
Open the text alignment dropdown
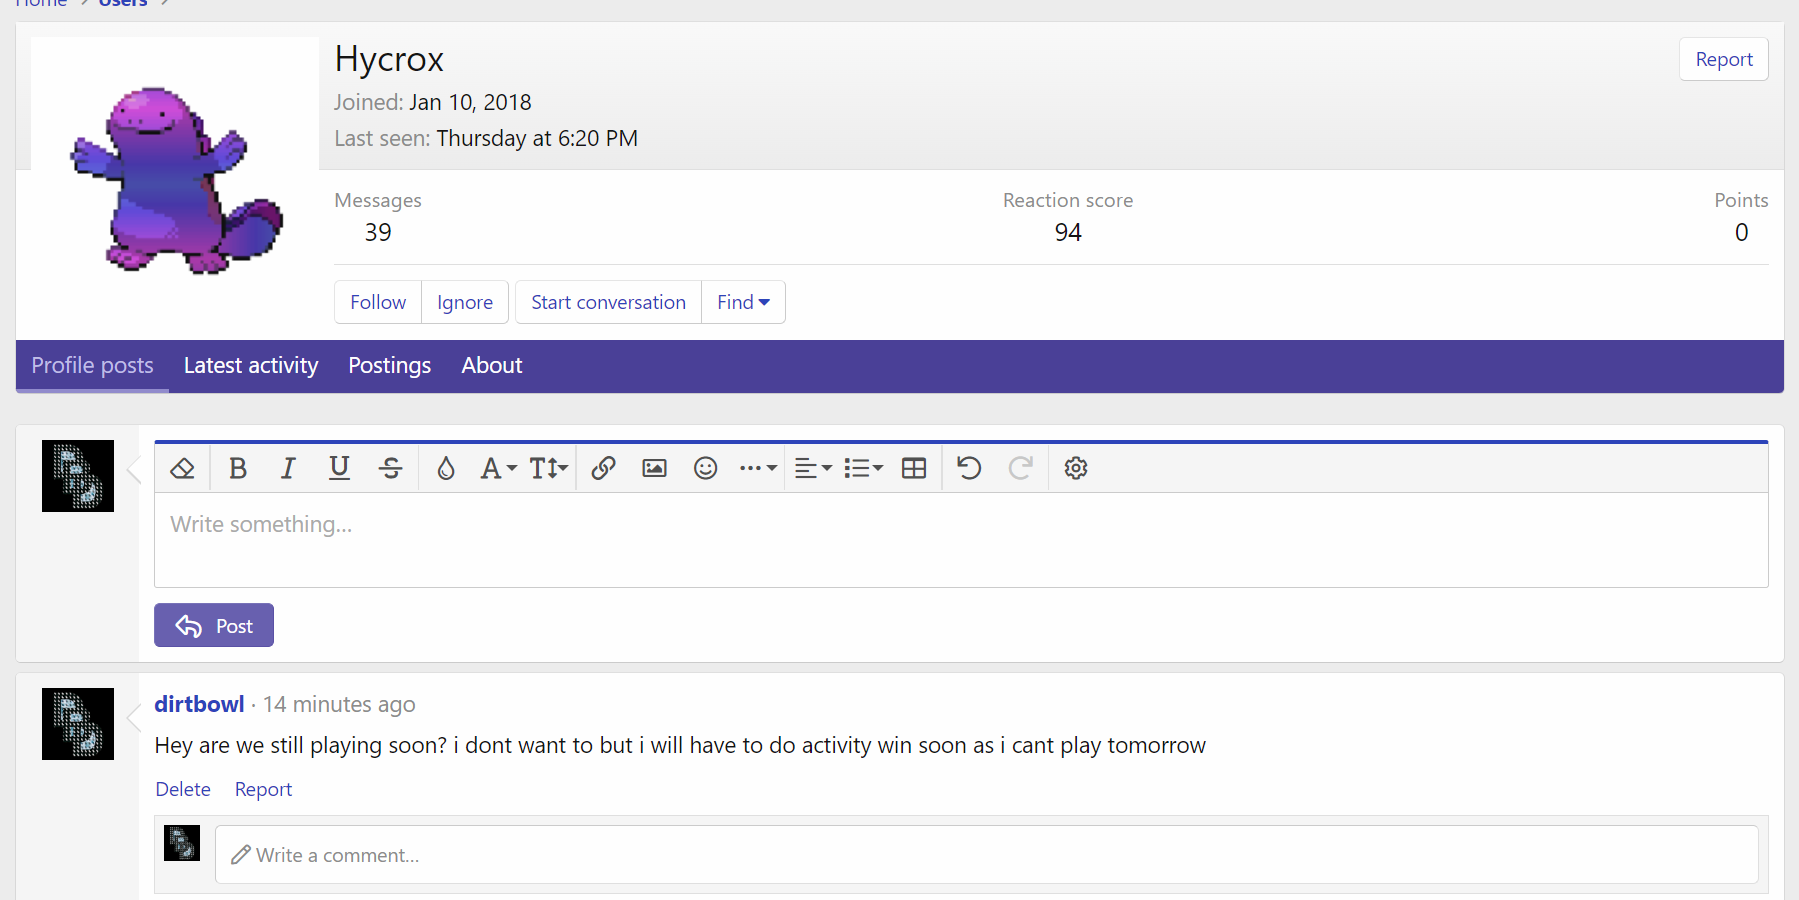coord(813,468)
